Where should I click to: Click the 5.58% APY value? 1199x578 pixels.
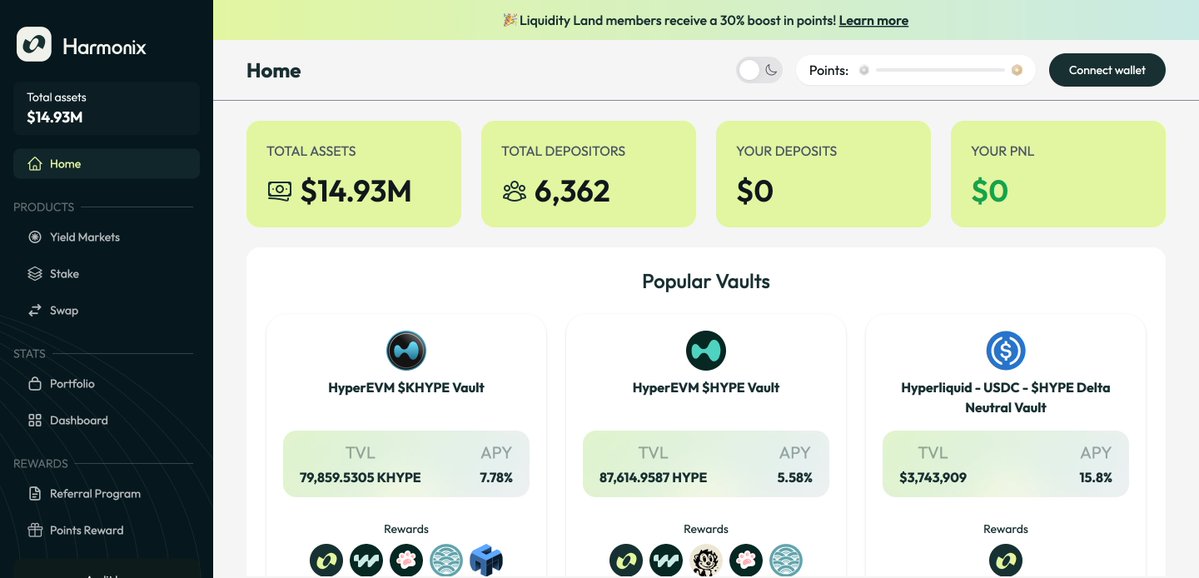(x=795, y=478)
